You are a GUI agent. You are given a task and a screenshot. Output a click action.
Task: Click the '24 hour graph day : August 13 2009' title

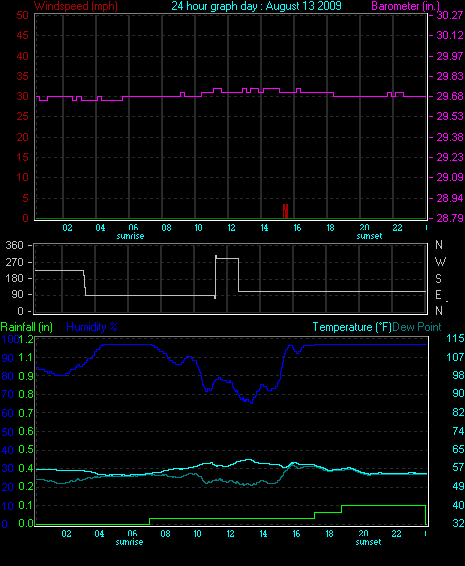click(256, 6)
